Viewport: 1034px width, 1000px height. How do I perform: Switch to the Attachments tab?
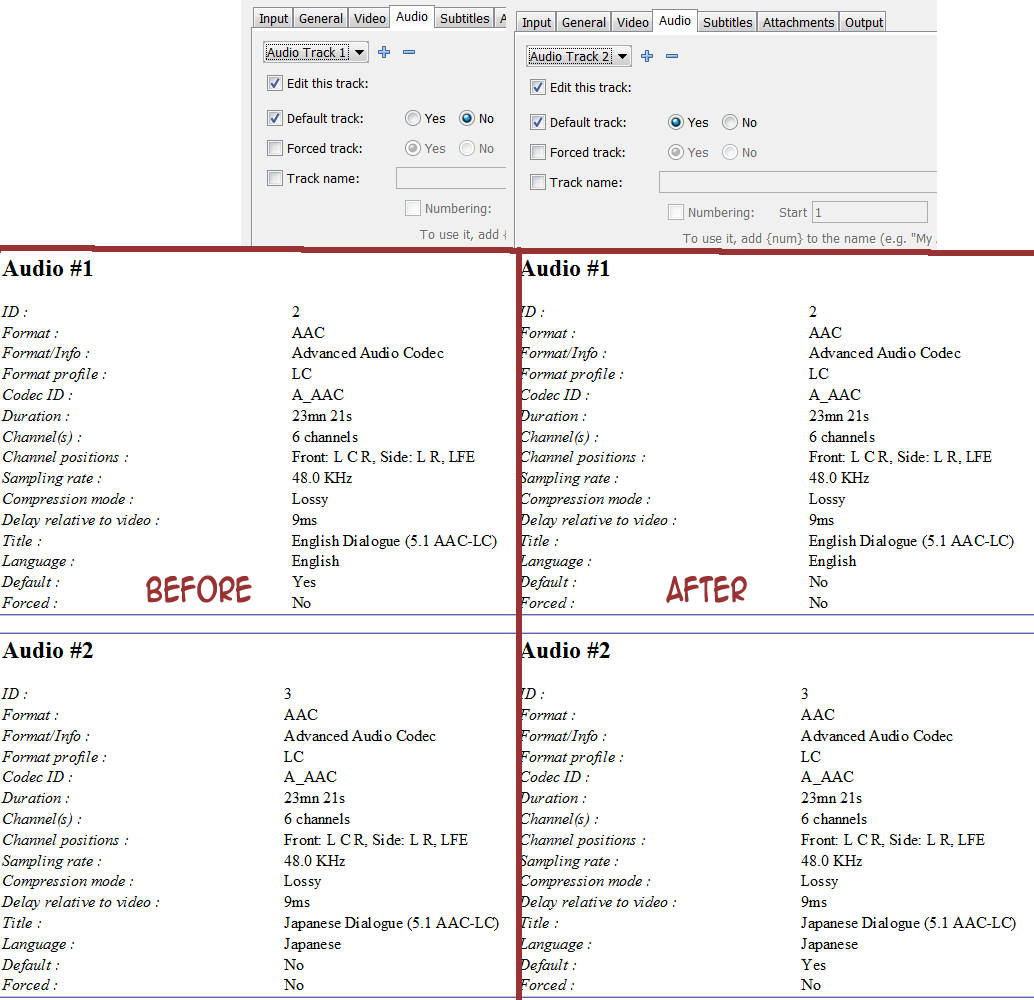798,21
